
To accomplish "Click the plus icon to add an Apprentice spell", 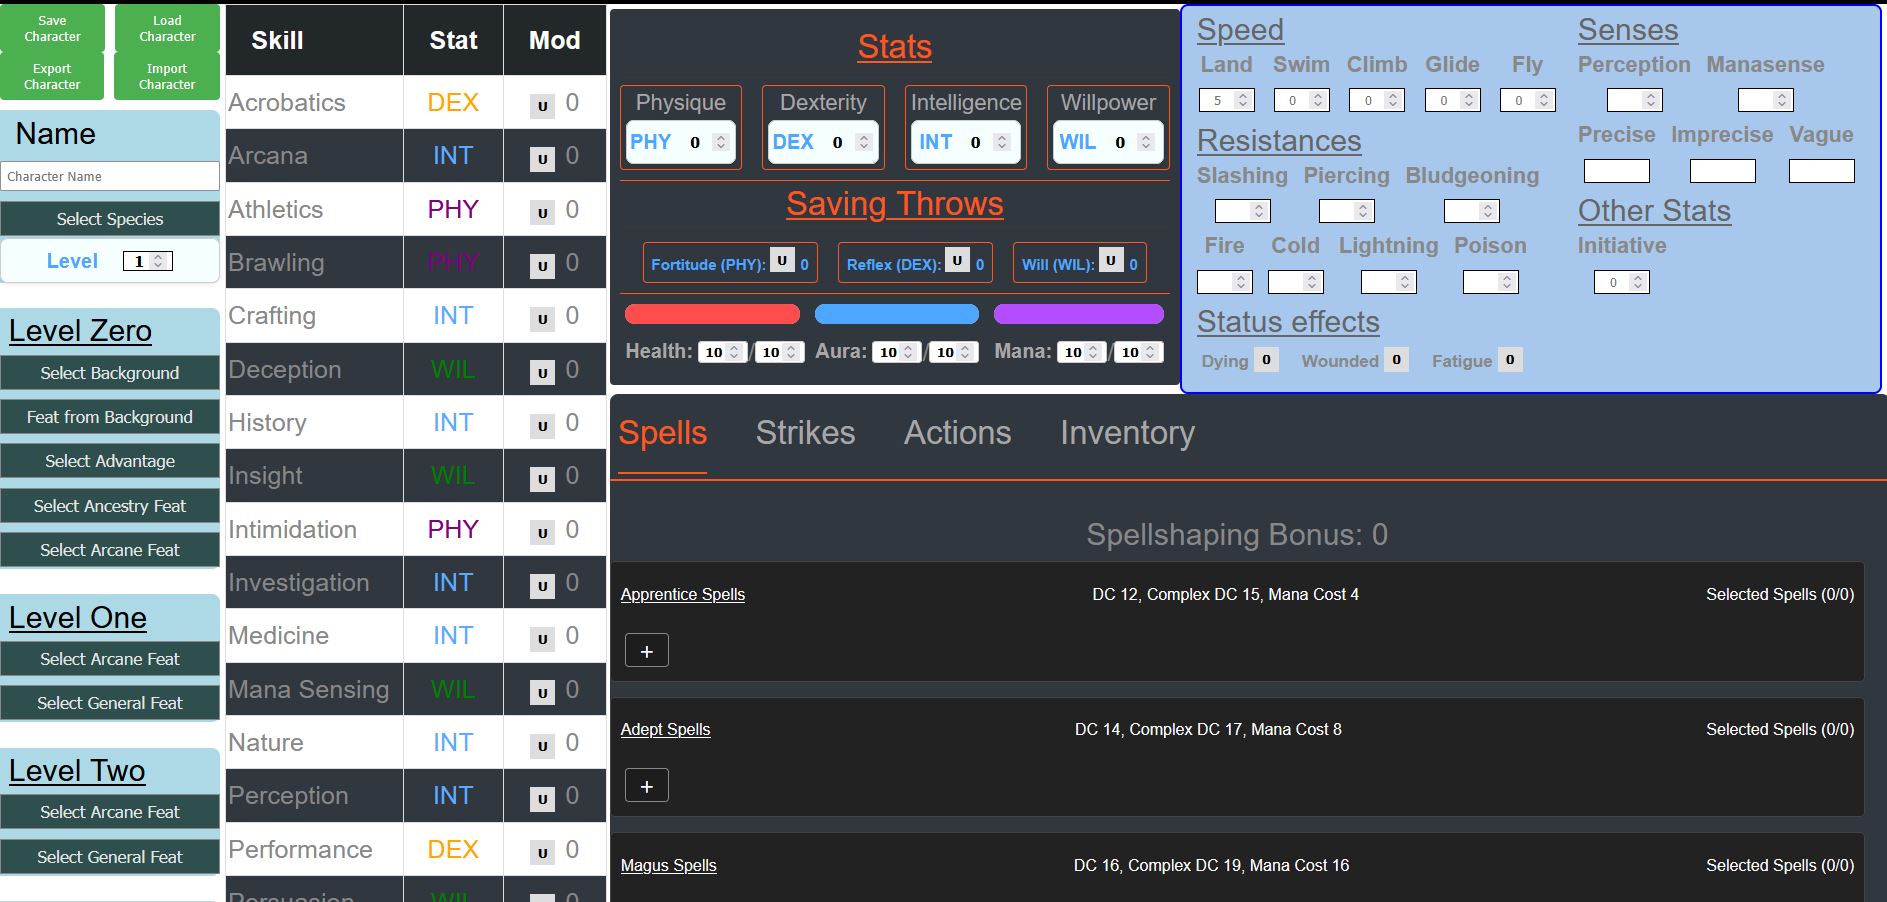I will [646, 650].
